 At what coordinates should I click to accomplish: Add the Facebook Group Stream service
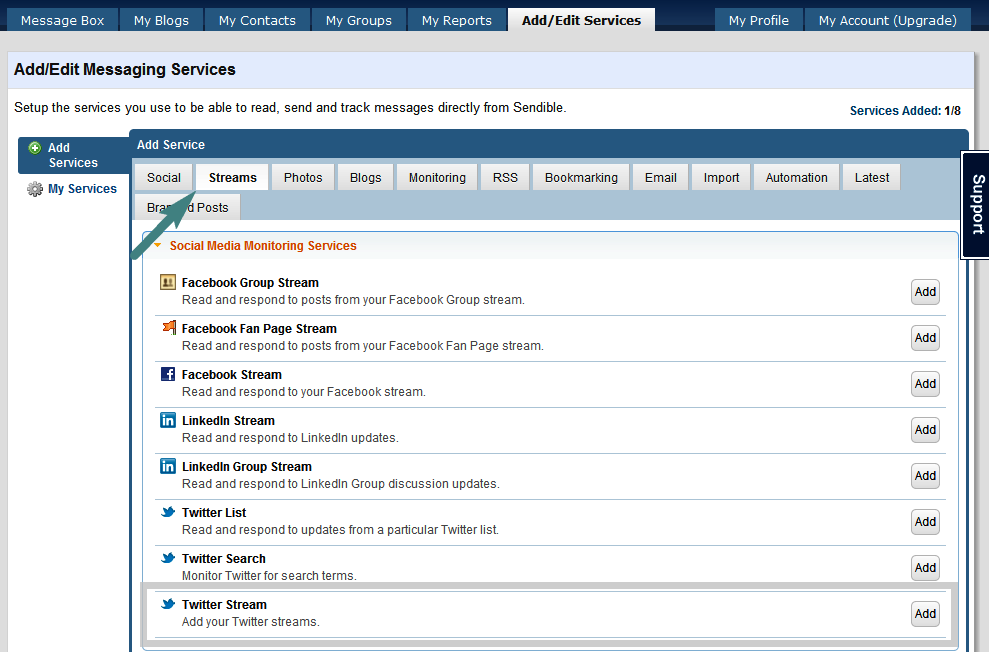tap(925, 292)
